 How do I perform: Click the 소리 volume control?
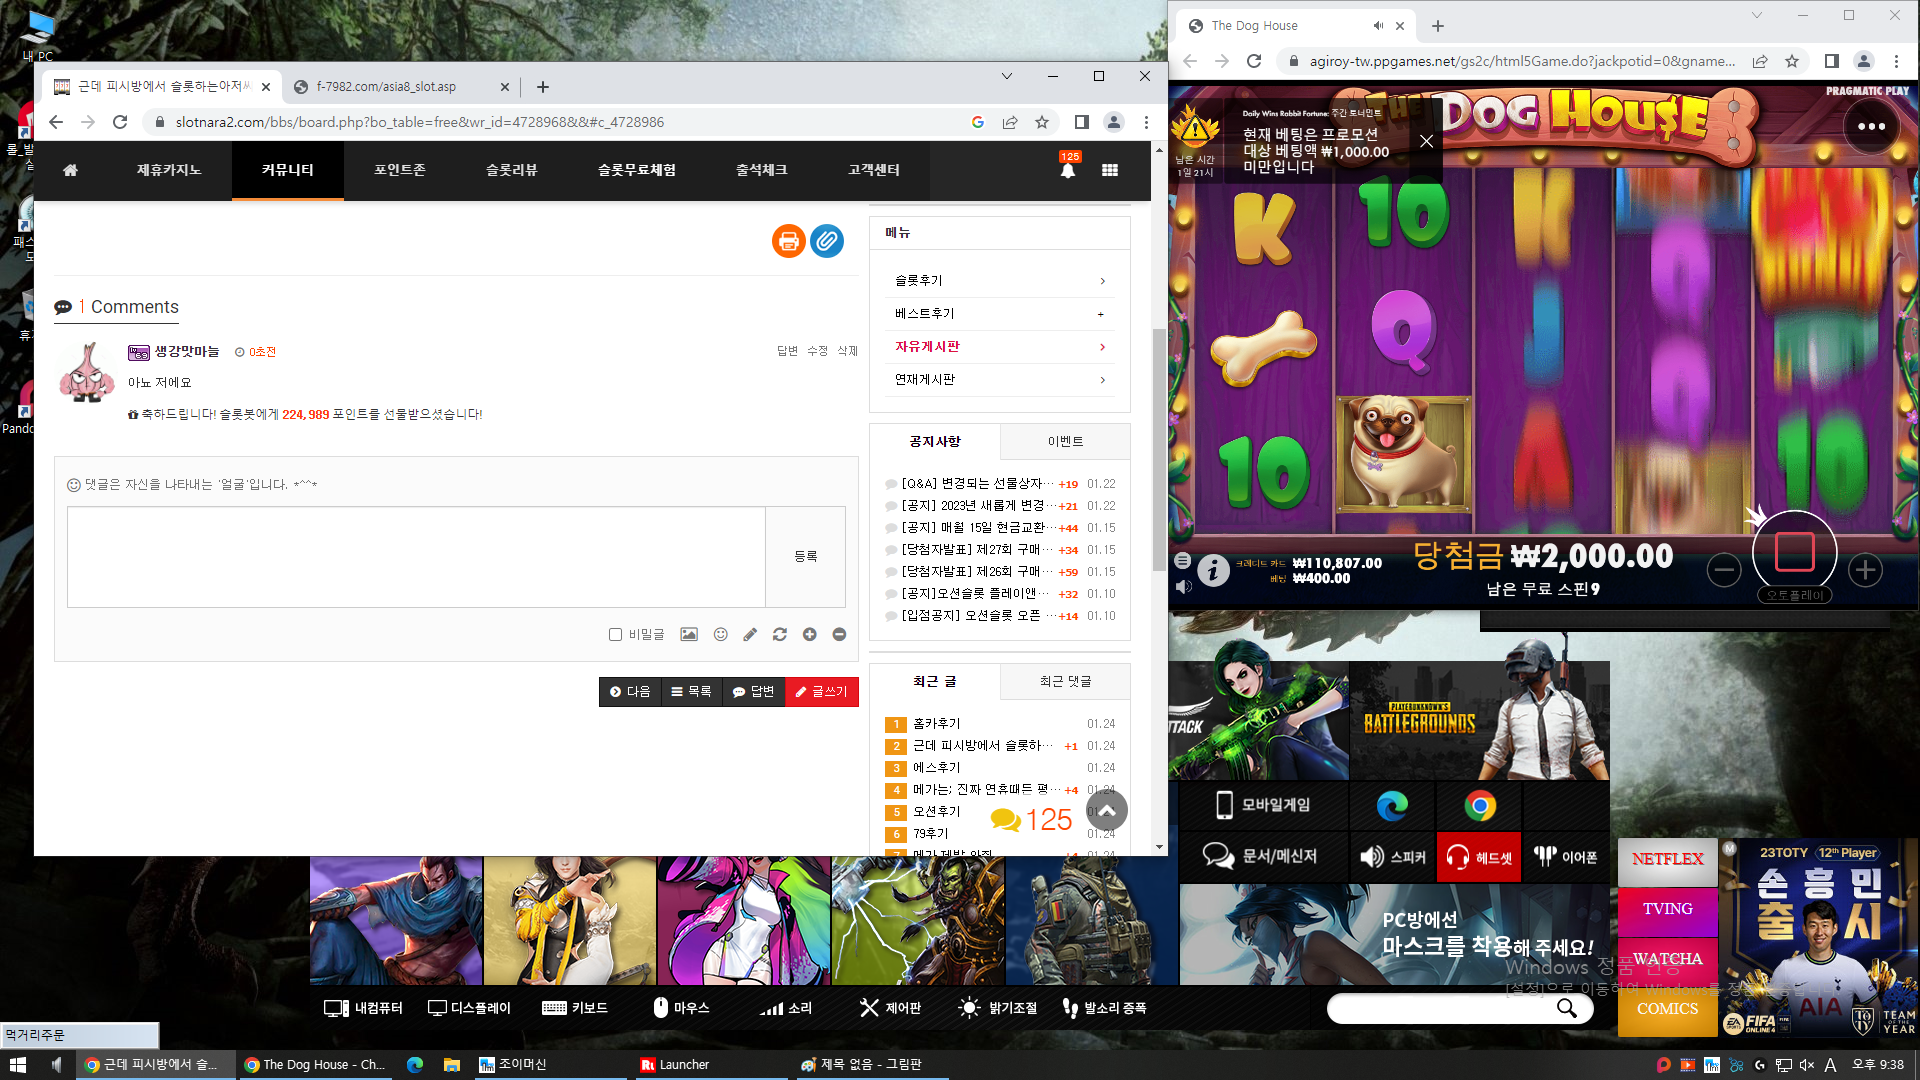(786, 1008)
